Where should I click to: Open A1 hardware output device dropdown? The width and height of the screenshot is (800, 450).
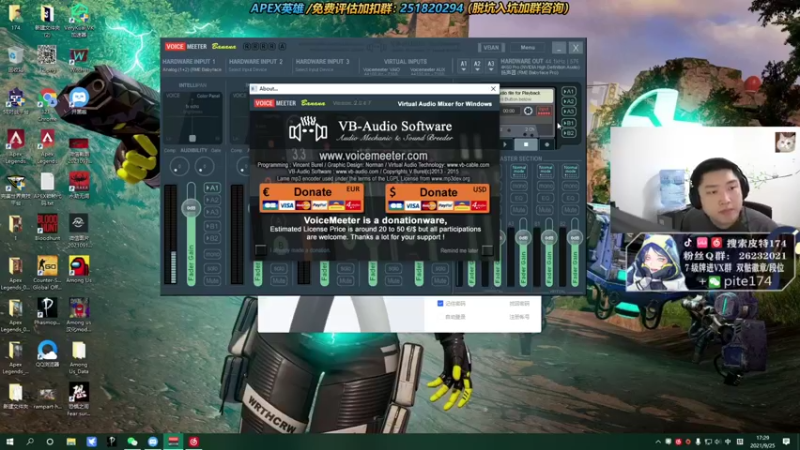pyautogui.click(x=463, y=66)
